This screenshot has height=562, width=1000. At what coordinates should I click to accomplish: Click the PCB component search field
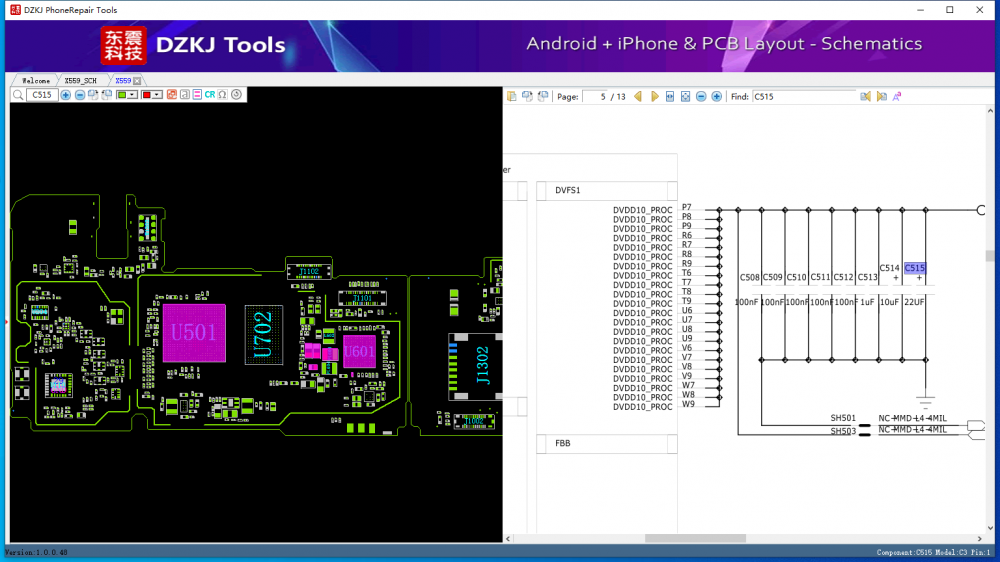42,95
